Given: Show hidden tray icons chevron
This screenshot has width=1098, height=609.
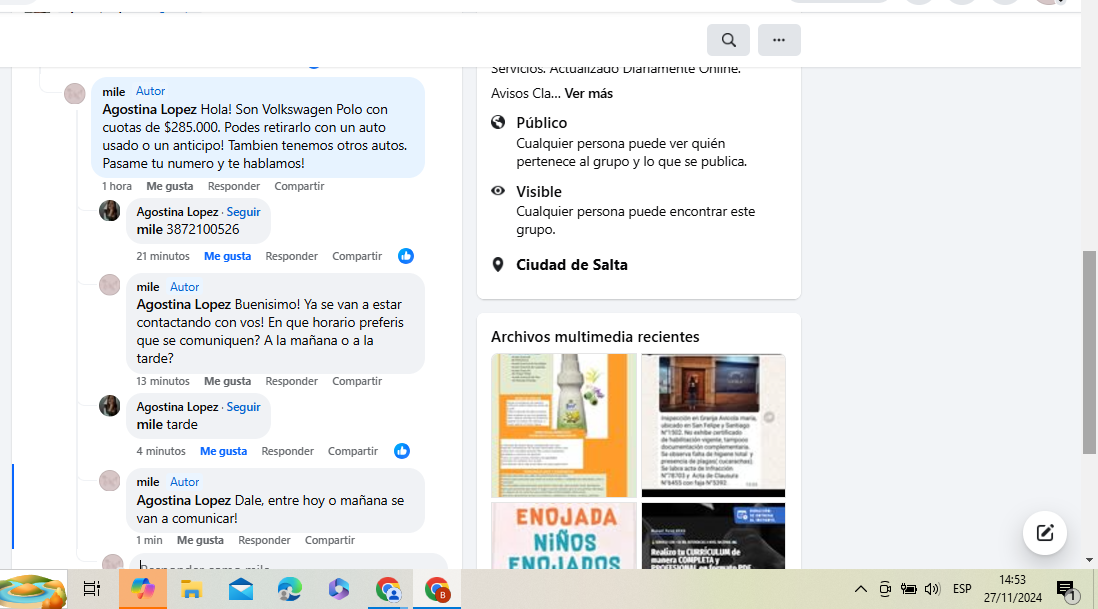Looking at the screenshot, I should click(861, 589).
